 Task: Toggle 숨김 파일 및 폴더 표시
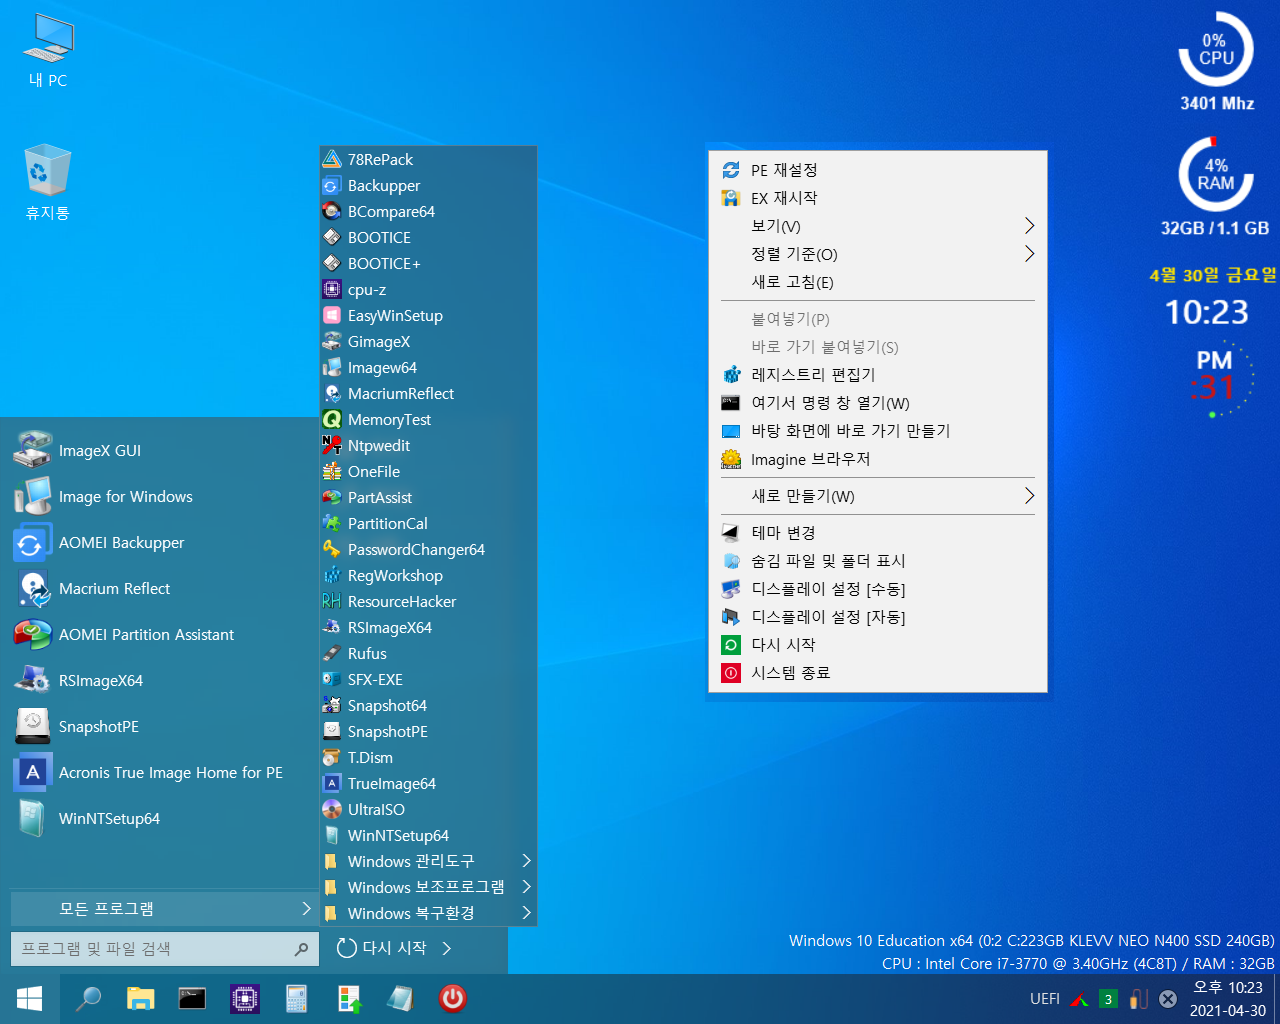tap(878, 561)
